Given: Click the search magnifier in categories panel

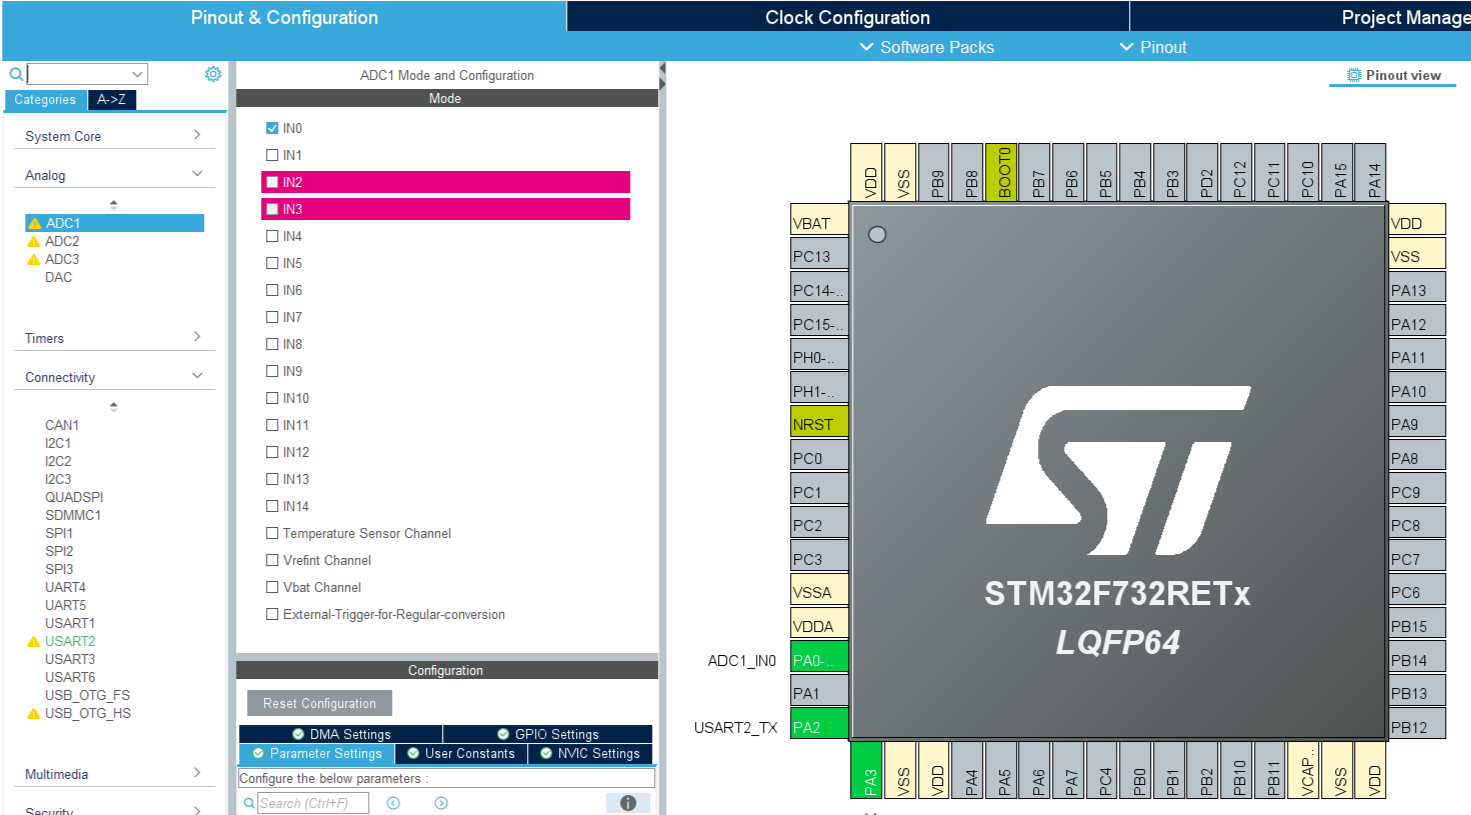Looking at the screenshot, I should [x=16, y=74].
